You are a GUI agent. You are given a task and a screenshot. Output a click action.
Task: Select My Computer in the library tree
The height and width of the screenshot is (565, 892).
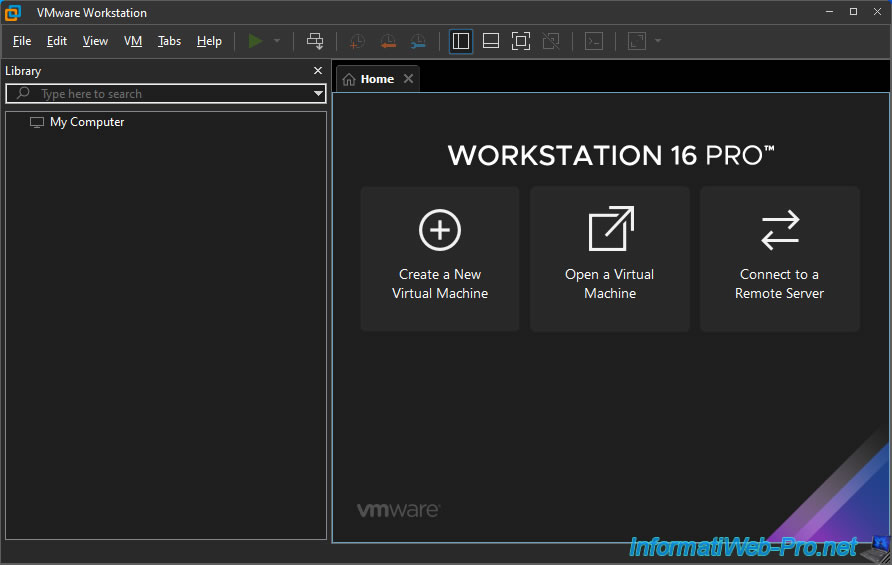coord(87,122)
